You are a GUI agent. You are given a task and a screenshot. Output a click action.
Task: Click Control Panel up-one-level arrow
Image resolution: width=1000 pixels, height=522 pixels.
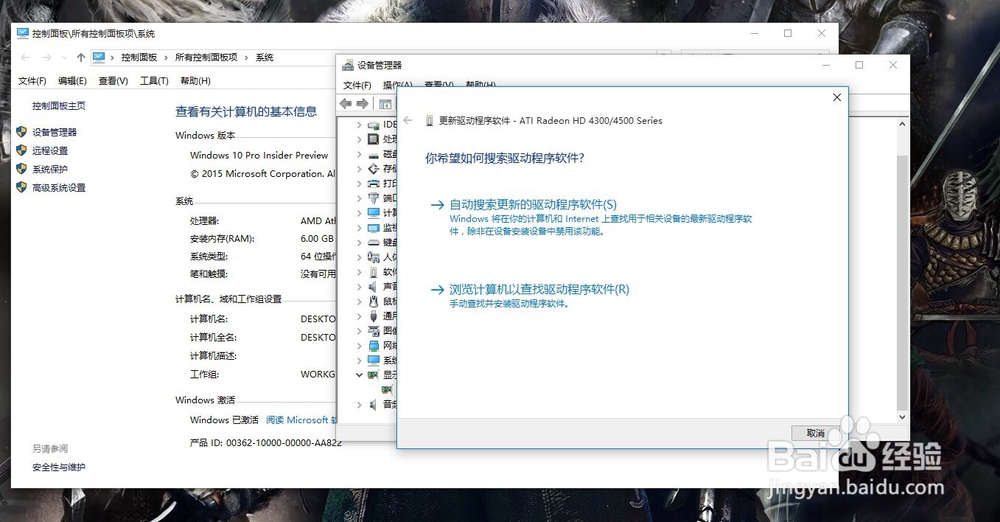pyautogui.click(x=81, y=57)
